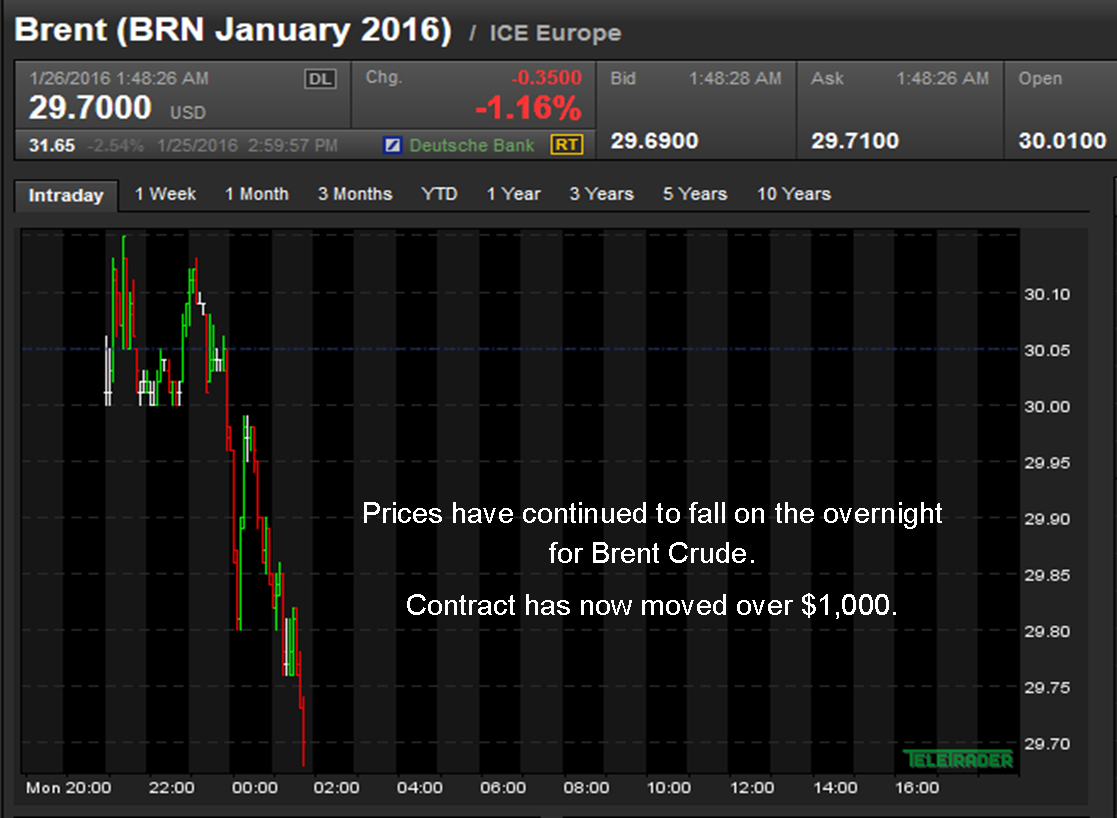Click the Open price 30.0100
Screen dimensions: 1117x818
[x=1062, y=141]
